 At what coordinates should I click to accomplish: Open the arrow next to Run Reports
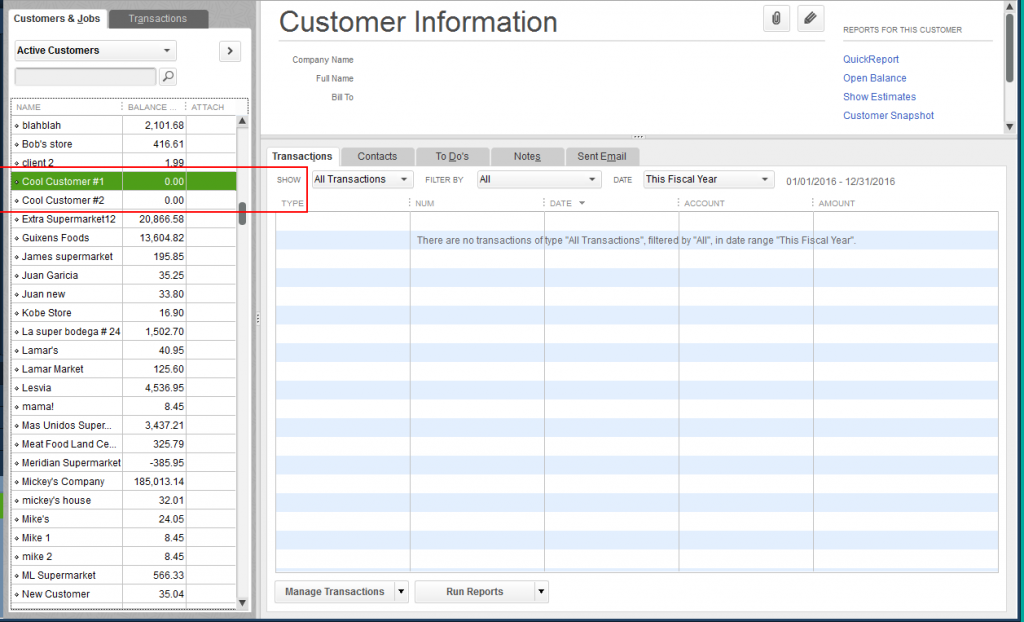click(x=542, y=592)
